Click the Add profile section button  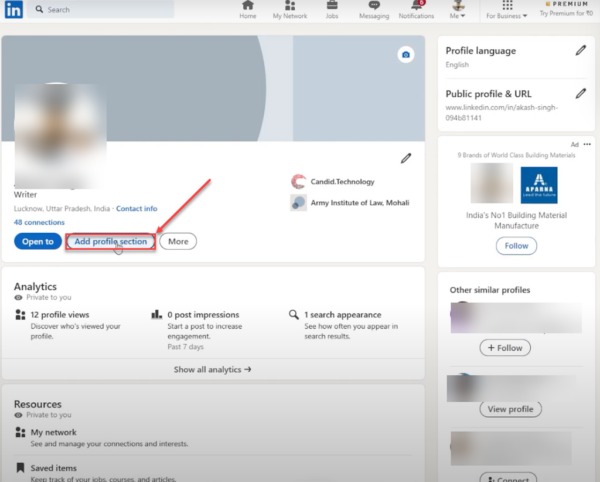click(x=111, y=241)
